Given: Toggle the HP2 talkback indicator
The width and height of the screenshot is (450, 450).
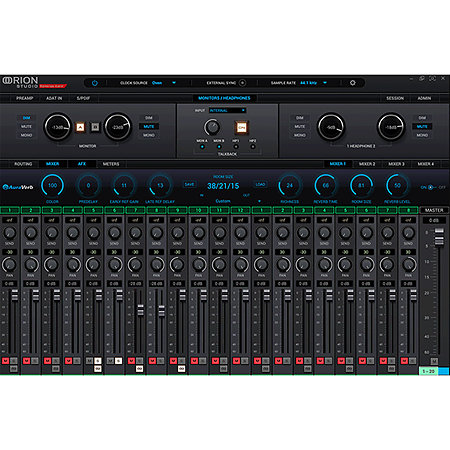Looking at the screenshot, I should 253,147.
